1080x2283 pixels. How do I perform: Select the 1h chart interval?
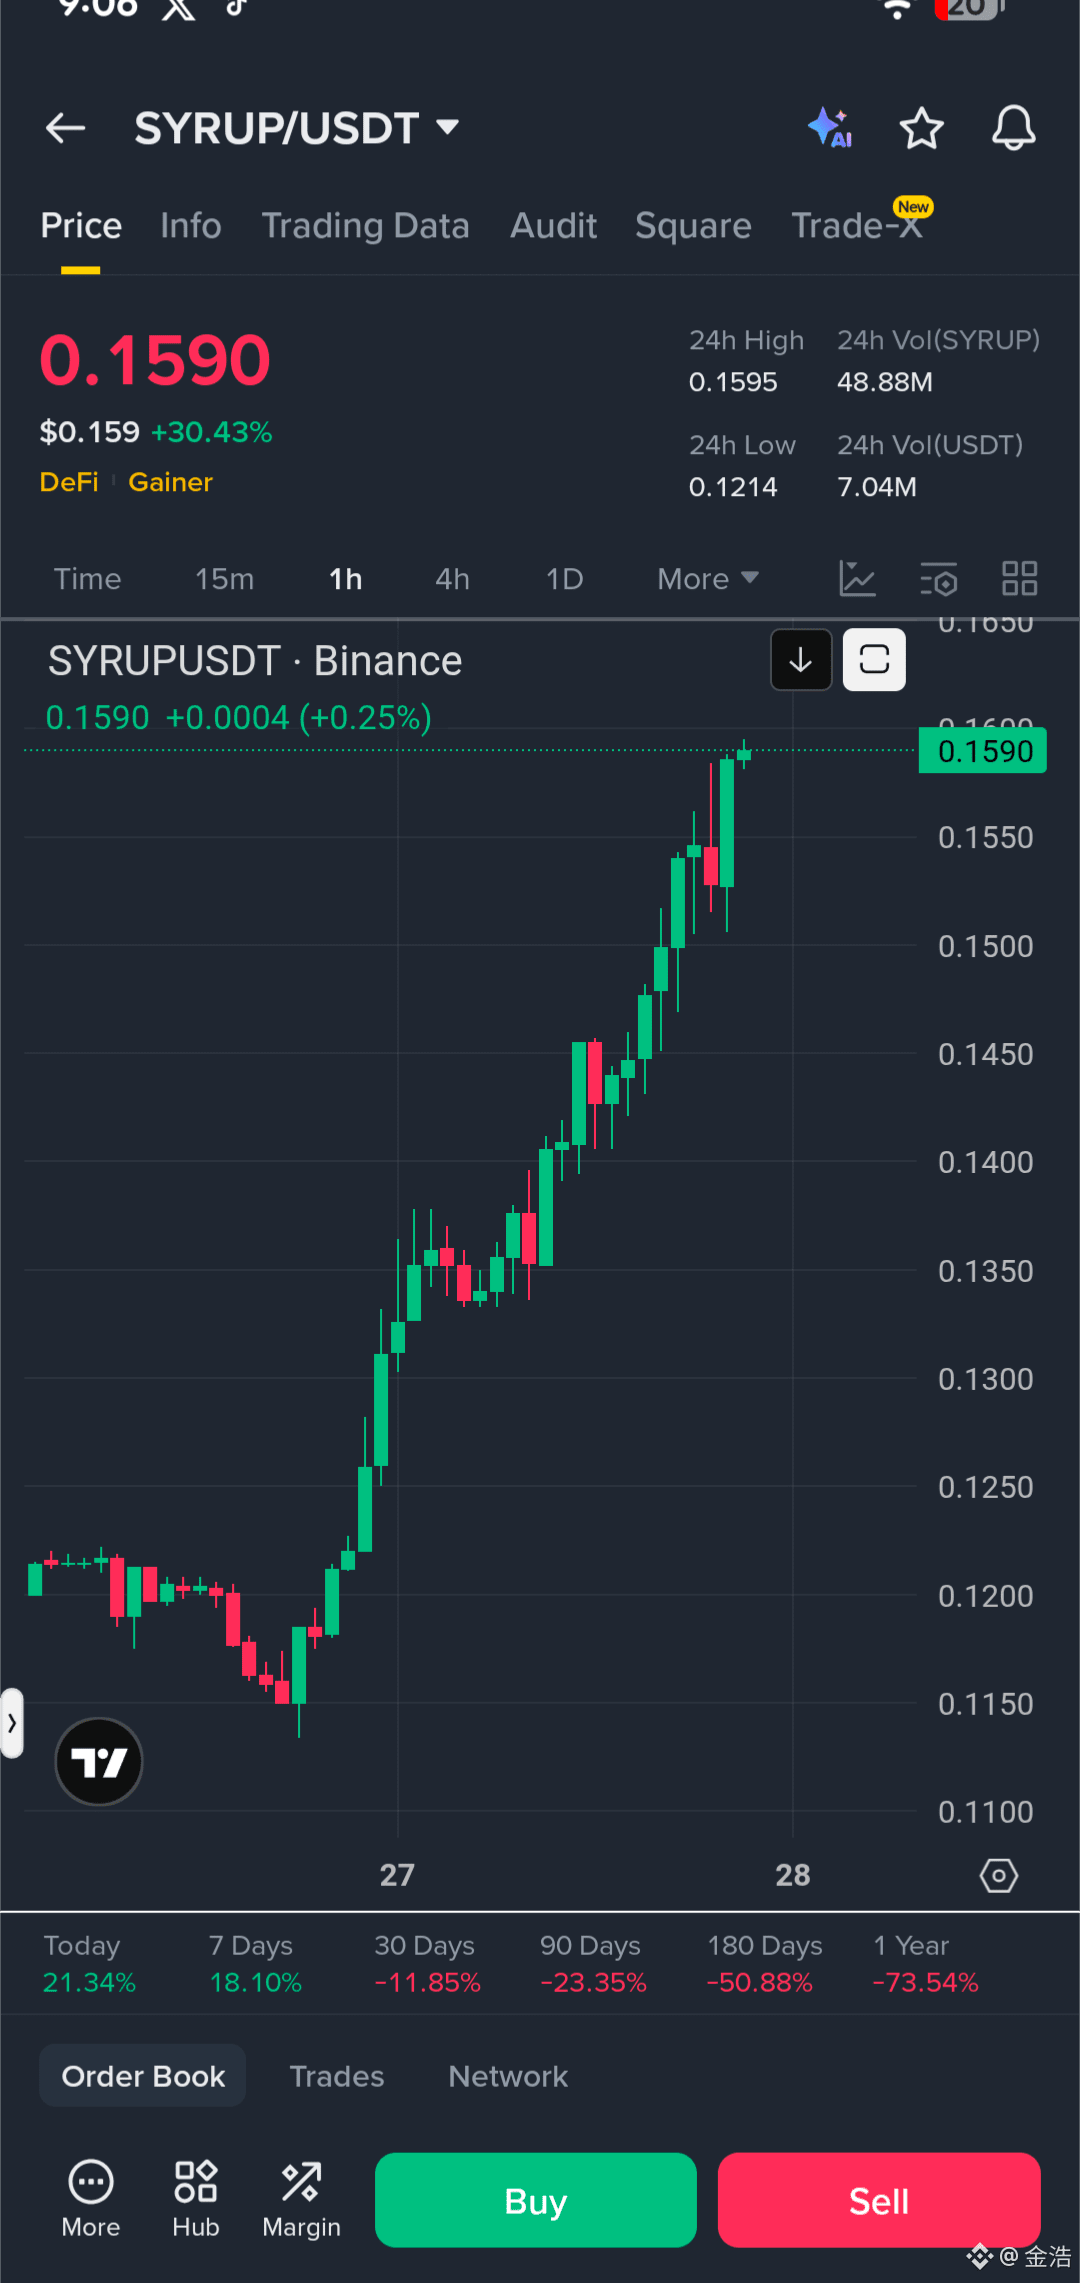[x=346, y=579]
